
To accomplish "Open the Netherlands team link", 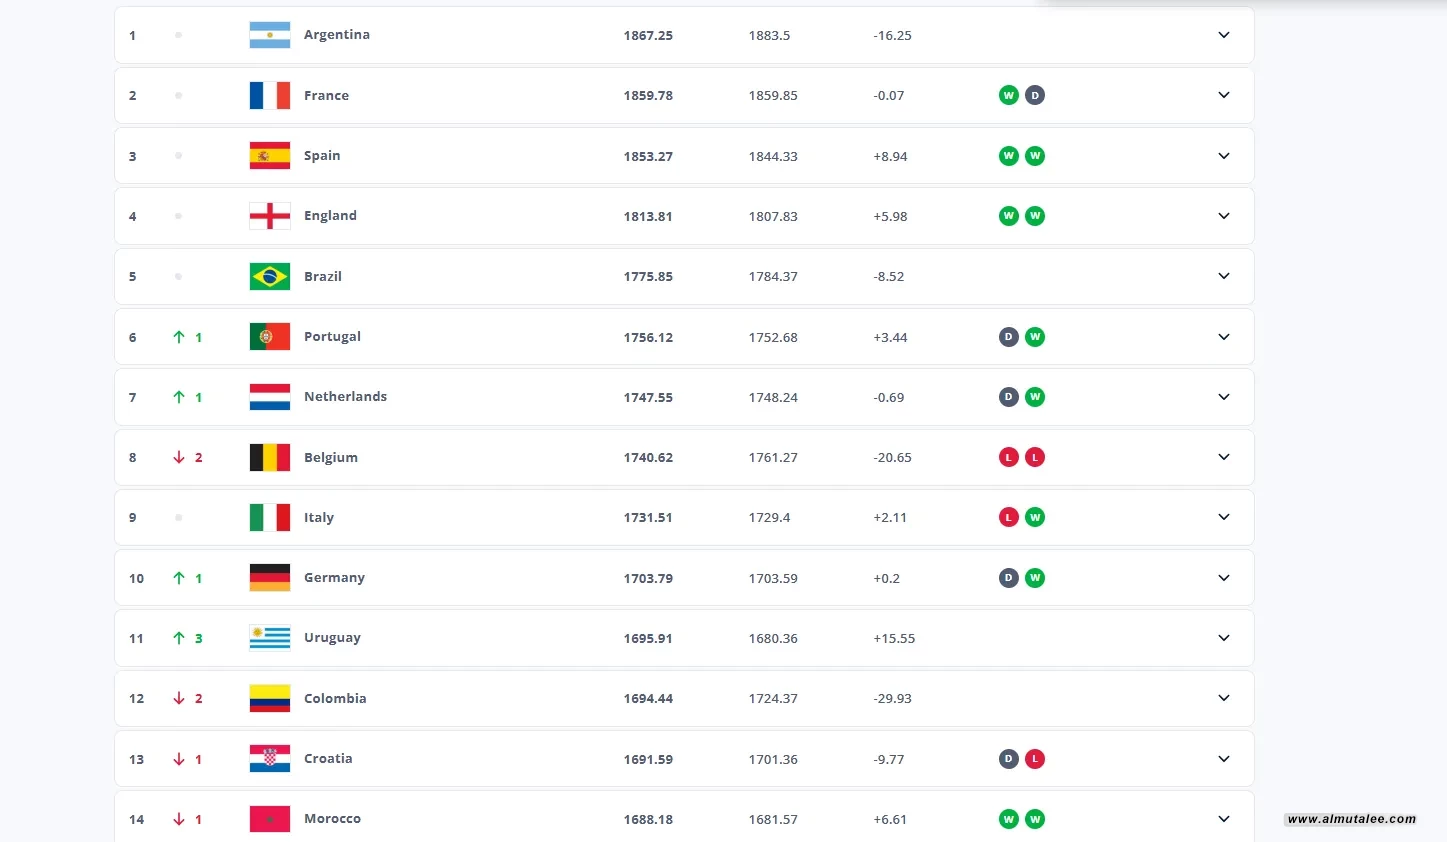I will (x=345, y=397).
